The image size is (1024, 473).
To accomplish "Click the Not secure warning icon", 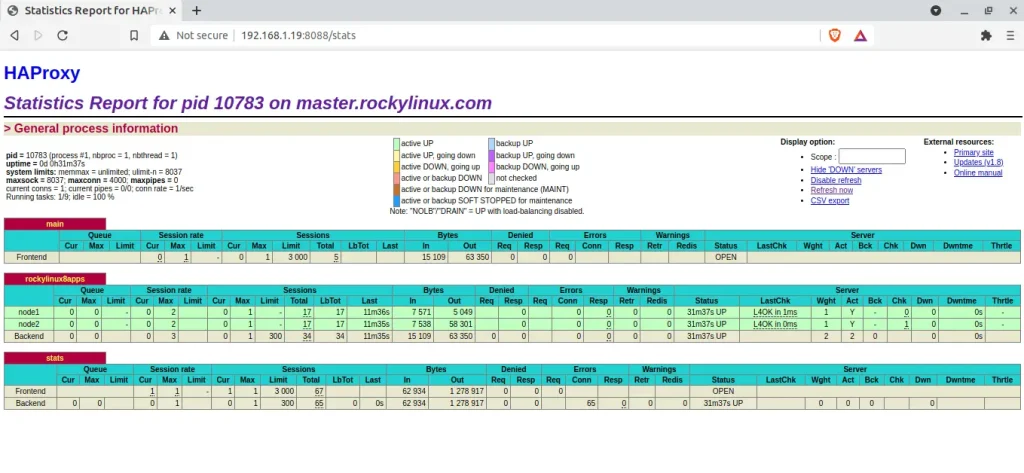I will pyautogui.click(x=163, y=35).
